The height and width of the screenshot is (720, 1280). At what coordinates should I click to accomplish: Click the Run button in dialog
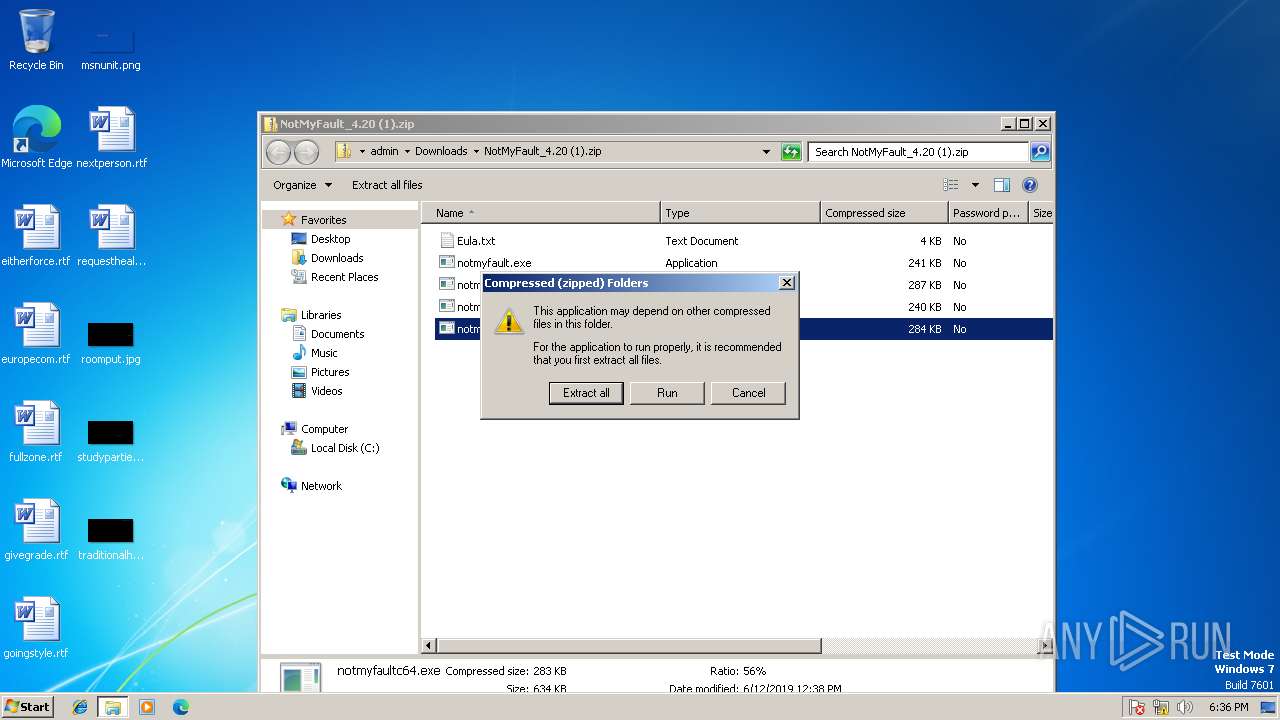tap(667, 393)
